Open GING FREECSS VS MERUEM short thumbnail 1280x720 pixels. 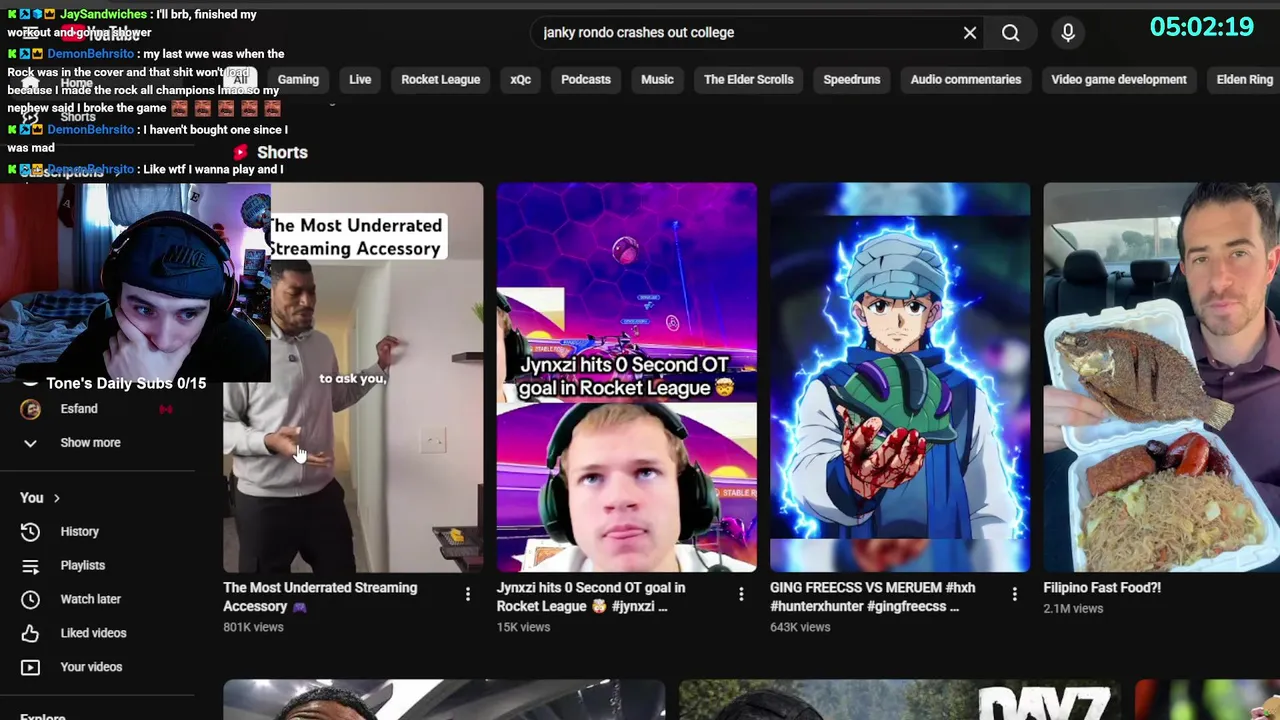click(x=900, y=378)
